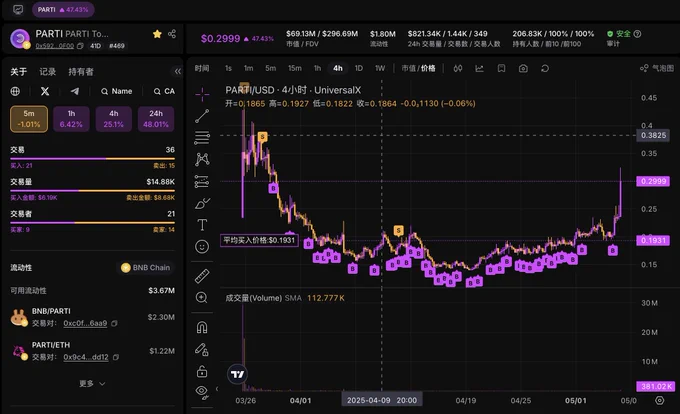Copy the 0x592 contract address
The width and height of the screenshot is (680, 414).
80,46
